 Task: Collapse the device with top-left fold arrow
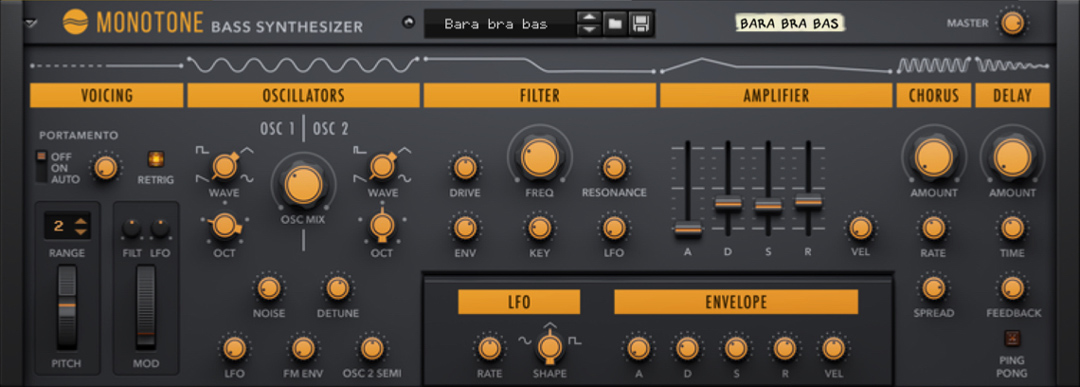coord(30,23)
